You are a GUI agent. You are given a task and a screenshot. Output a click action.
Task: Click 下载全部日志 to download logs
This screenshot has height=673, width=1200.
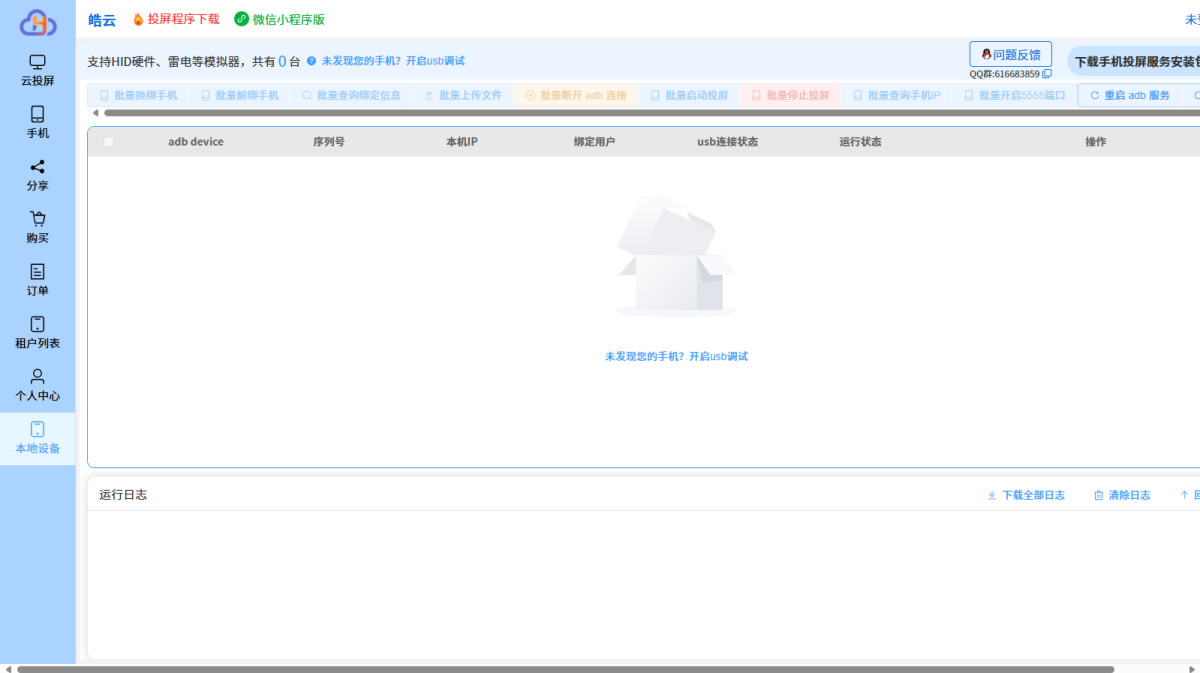(x=1026, y=495)
